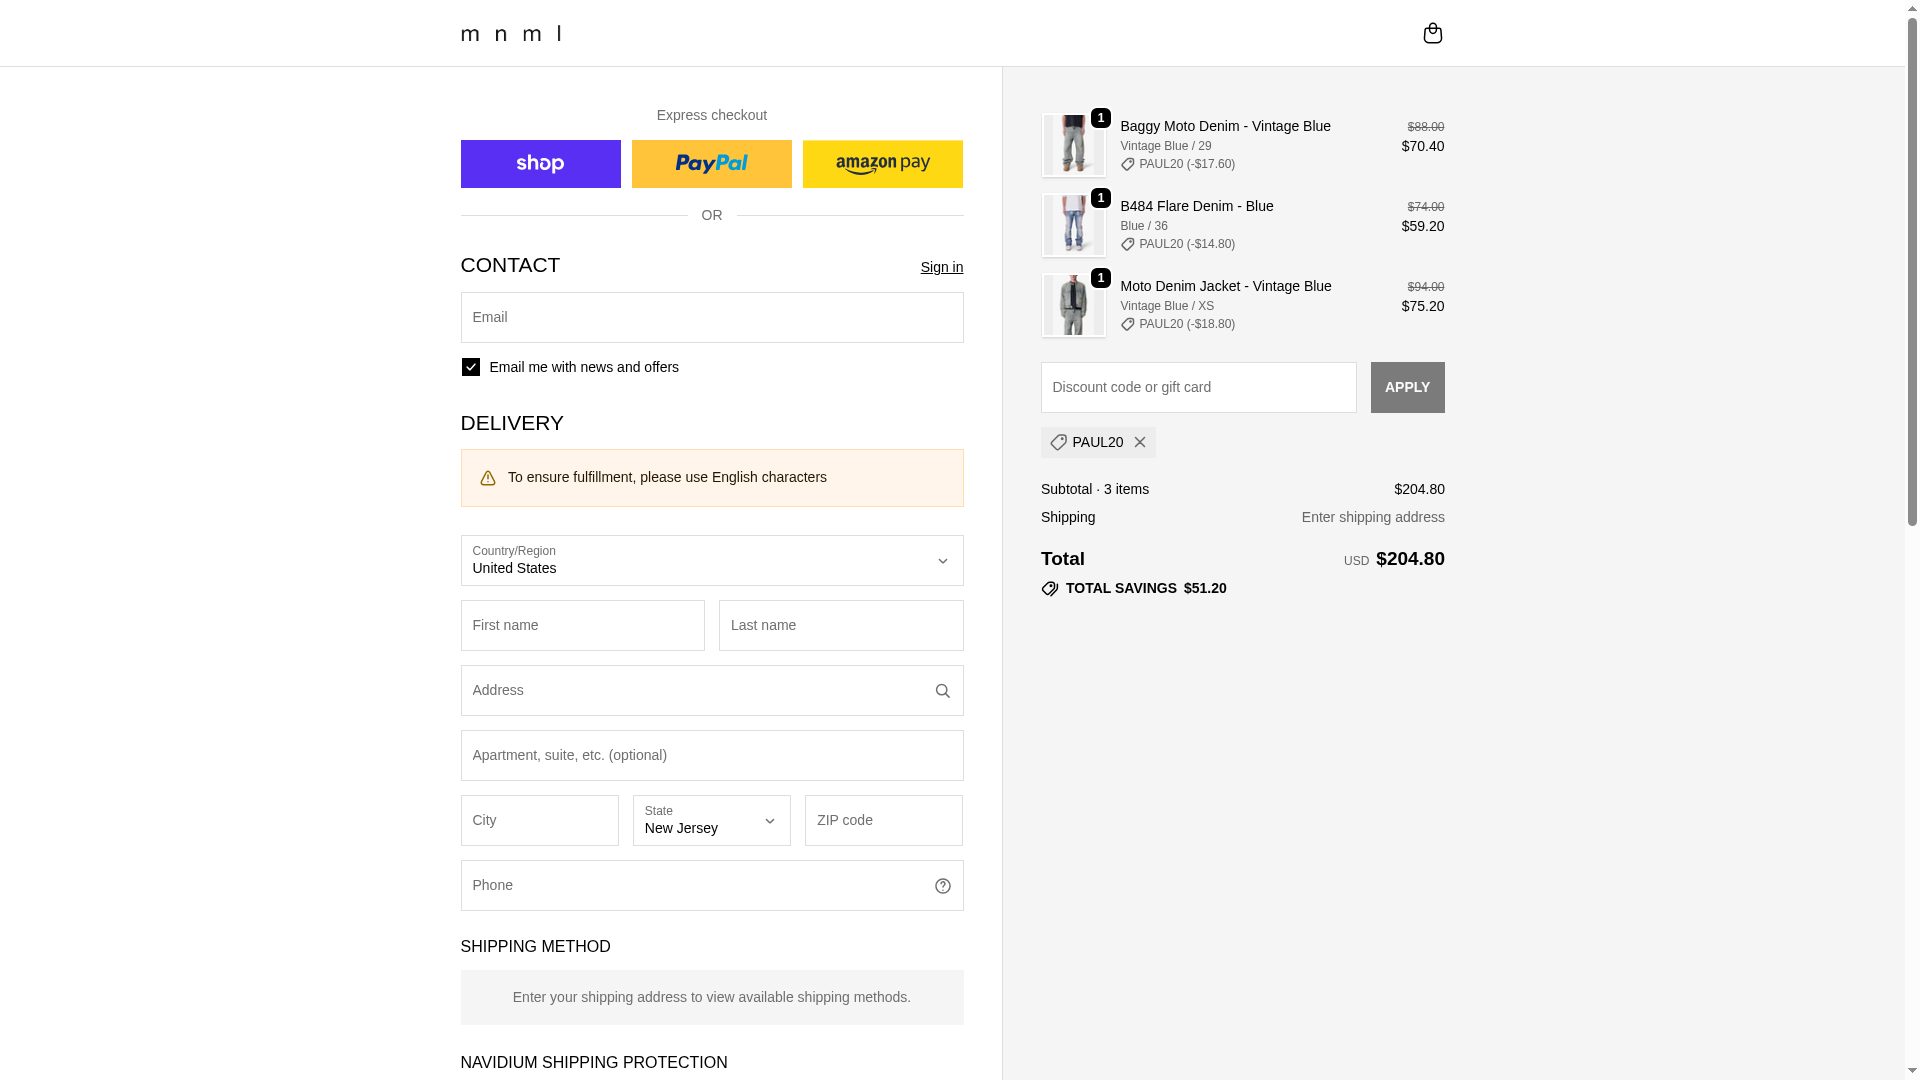Click the address search magnifier icon
The height and width of the screenshot is (1080, 1920).
point(942,691)
